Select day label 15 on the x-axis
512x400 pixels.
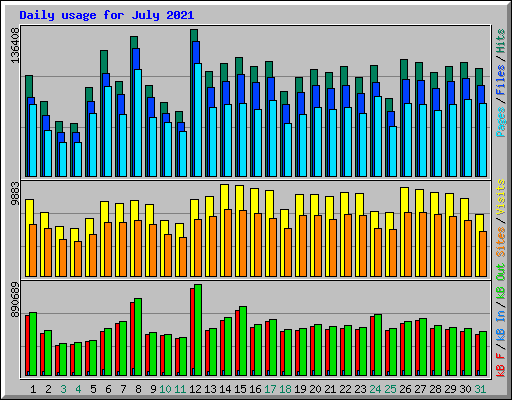240,389
